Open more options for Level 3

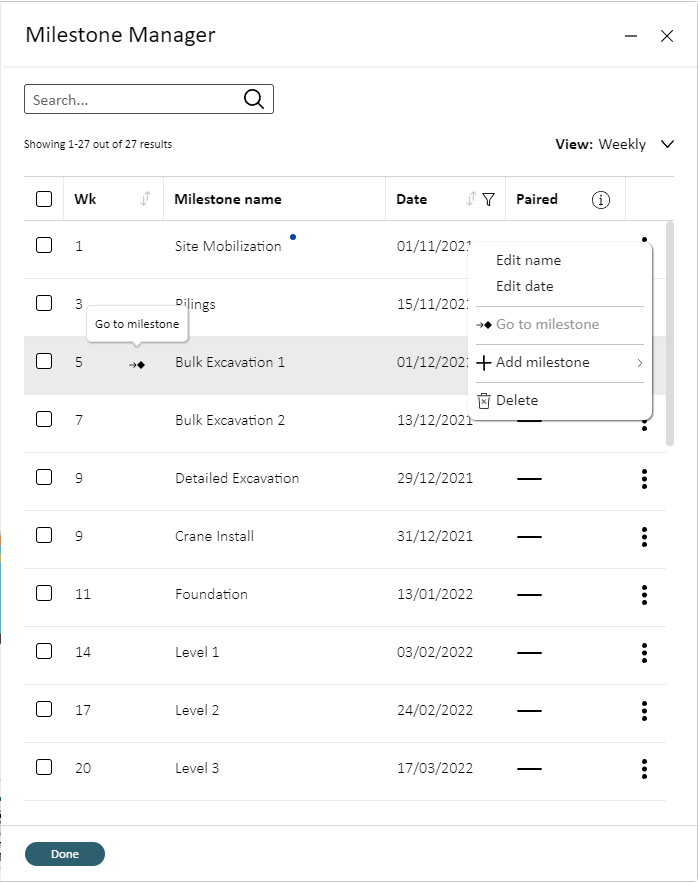[x=645, y=768]
